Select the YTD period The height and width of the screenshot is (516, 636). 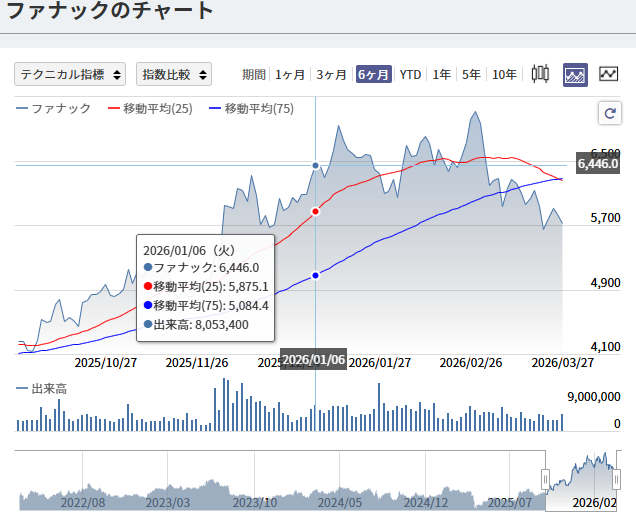(410, 75)
